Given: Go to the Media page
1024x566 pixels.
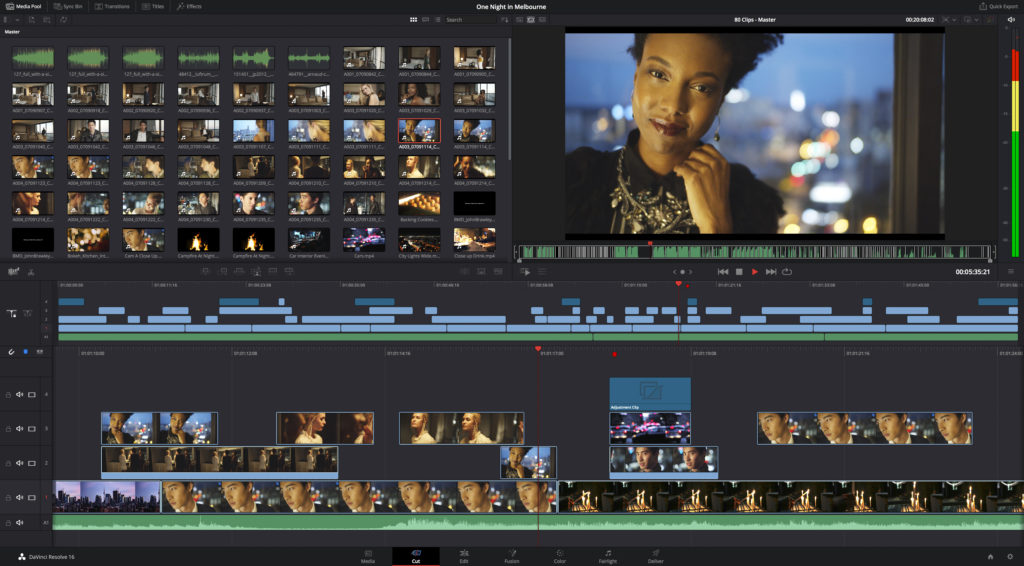Looking at the screenshot, I should click(x=368, y=556).
